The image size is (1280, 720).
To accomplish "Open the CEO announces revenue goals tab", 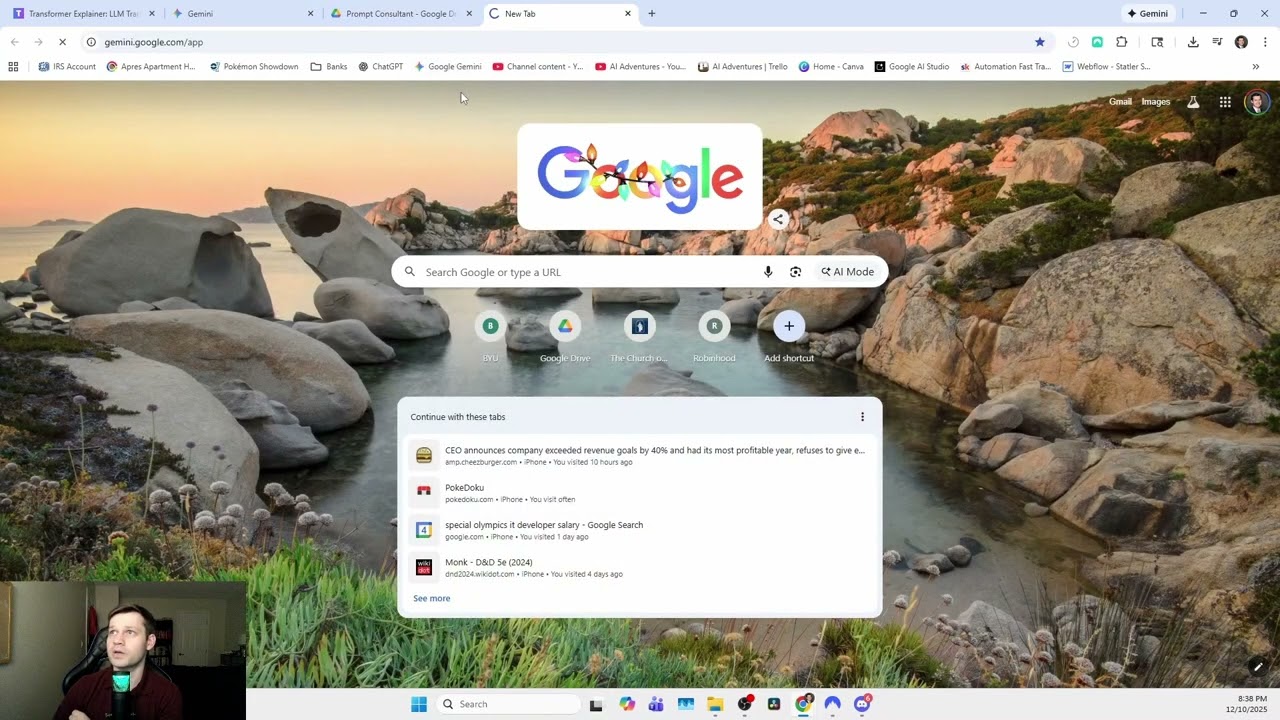I will pos(640,455).
